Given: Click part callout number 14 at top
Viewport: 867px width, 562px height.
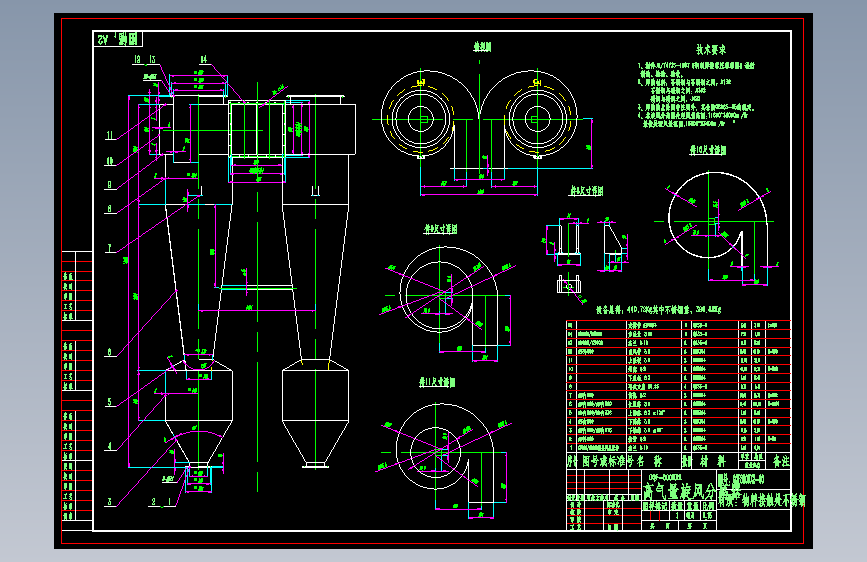Looking at the screenshot, I should (x=203, y=59).
